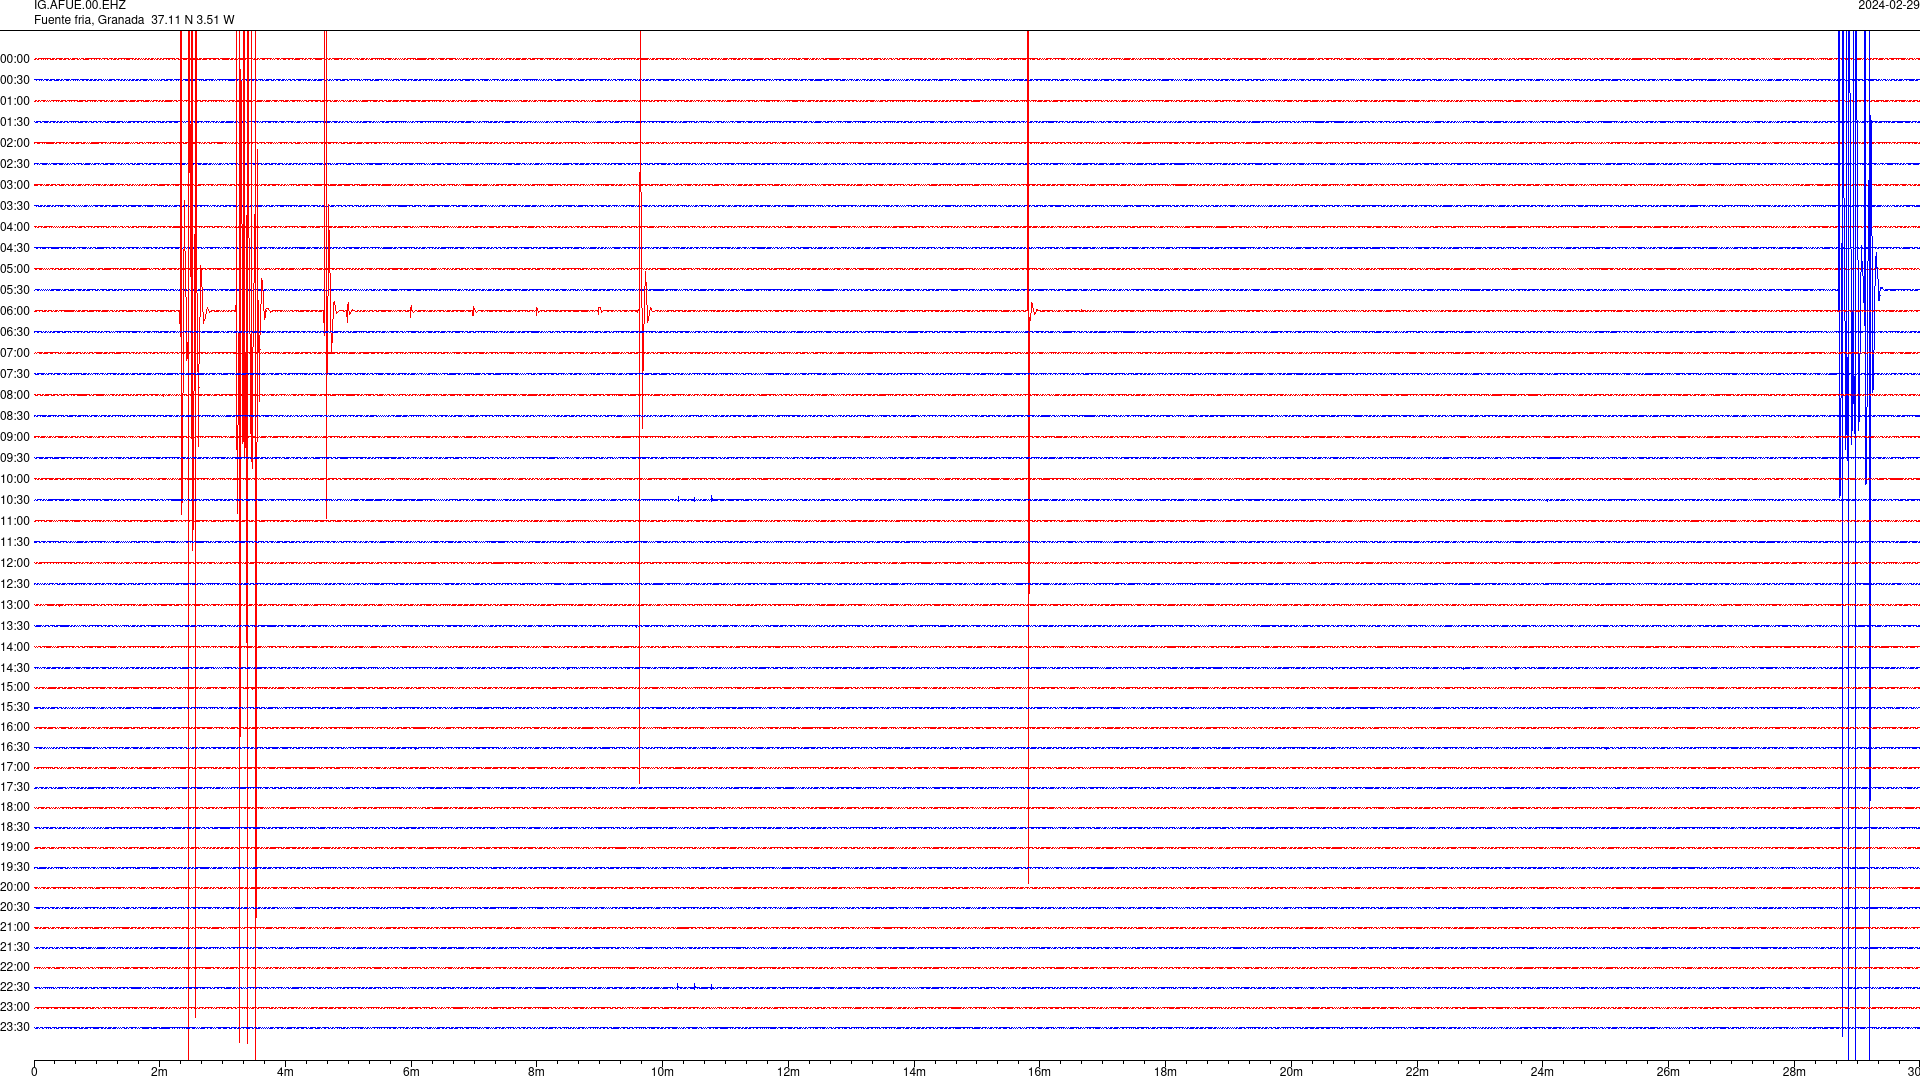Viewport: 1920px width, 1080px height.
Task: Select the 13:30 time row label
Action: [x=15, y=626]
